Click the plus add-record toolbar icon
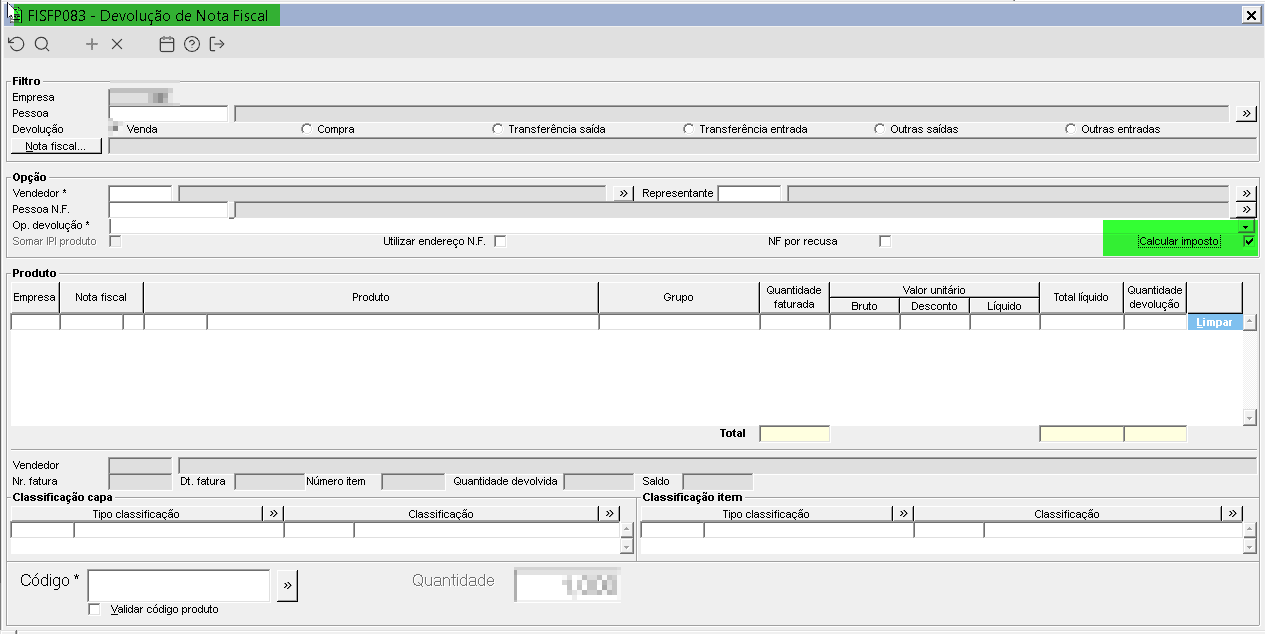This screenshot has height=634, width=1265. (92, 44)
